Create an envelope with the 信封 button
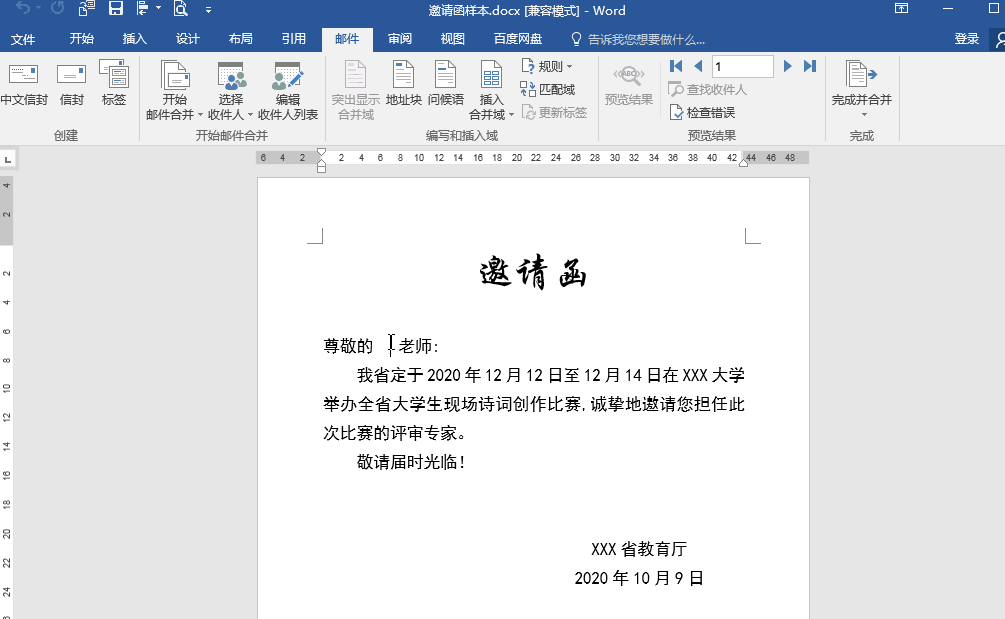The height and width of the screenshot is (619, 1005). pyautogui.click(x=71, y=83)
